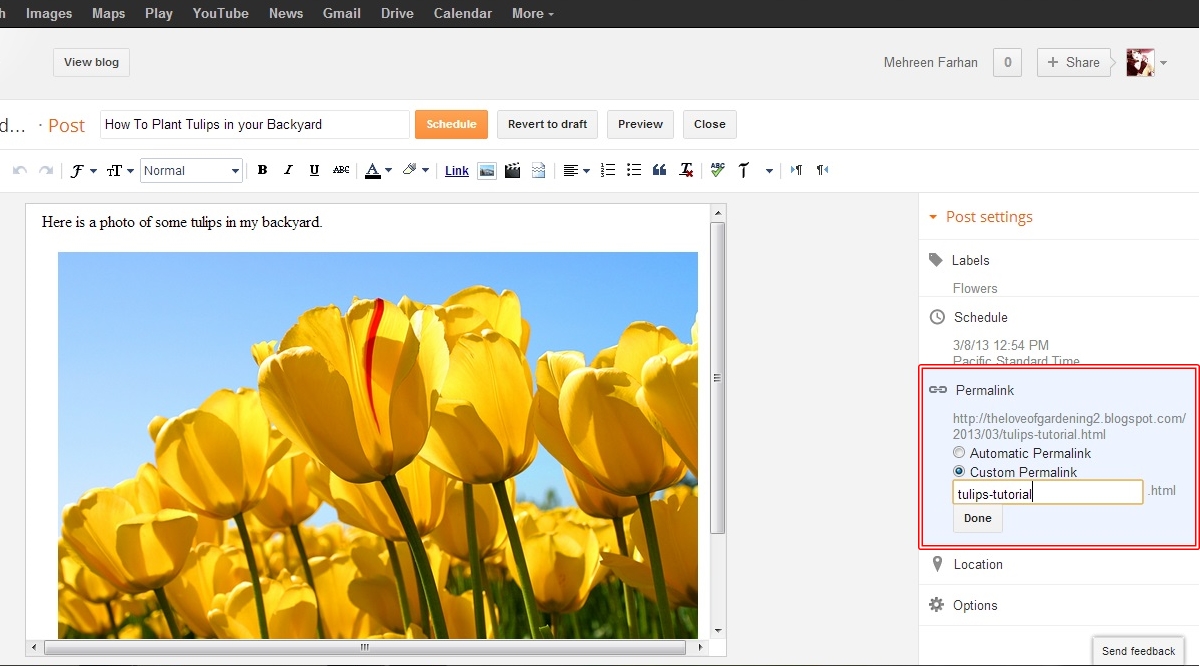Toggle the numbered list
1200x666 pixels.
608,170
